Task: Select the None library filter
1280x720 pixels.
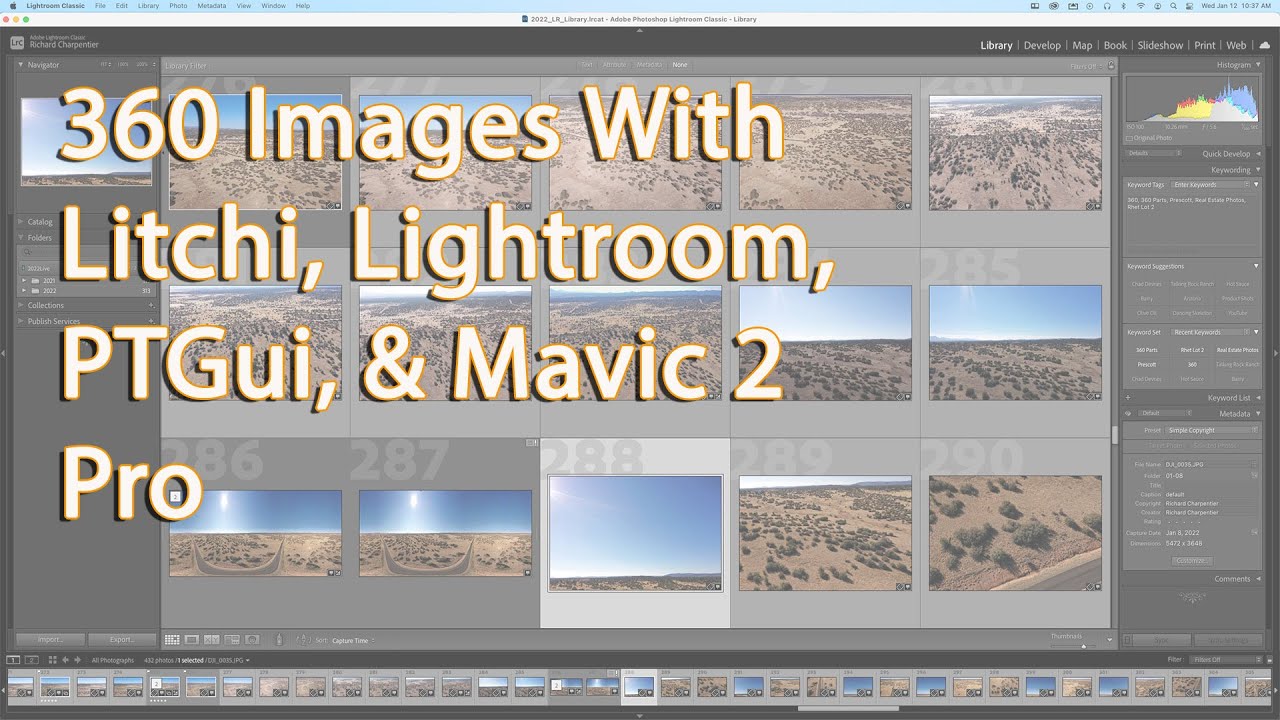Action: tap(680, 65)
